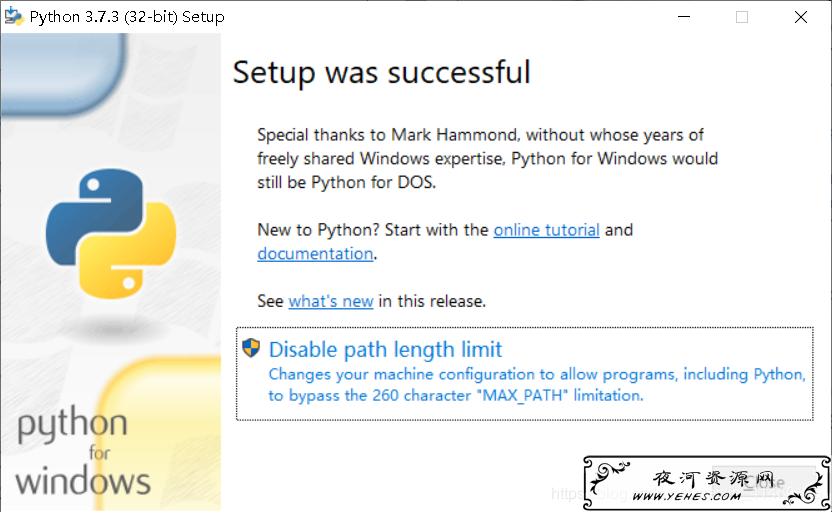Click the WWW.YEHES.COM watermark text

click(687, 497)
